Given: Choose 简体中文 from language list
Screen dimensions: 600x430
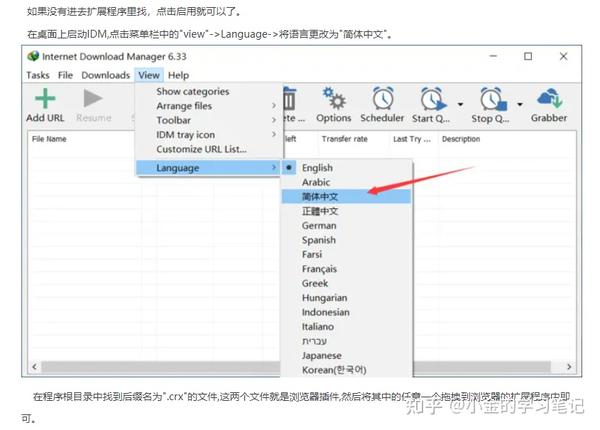Looking at the screenshot, I should (347, 197).
